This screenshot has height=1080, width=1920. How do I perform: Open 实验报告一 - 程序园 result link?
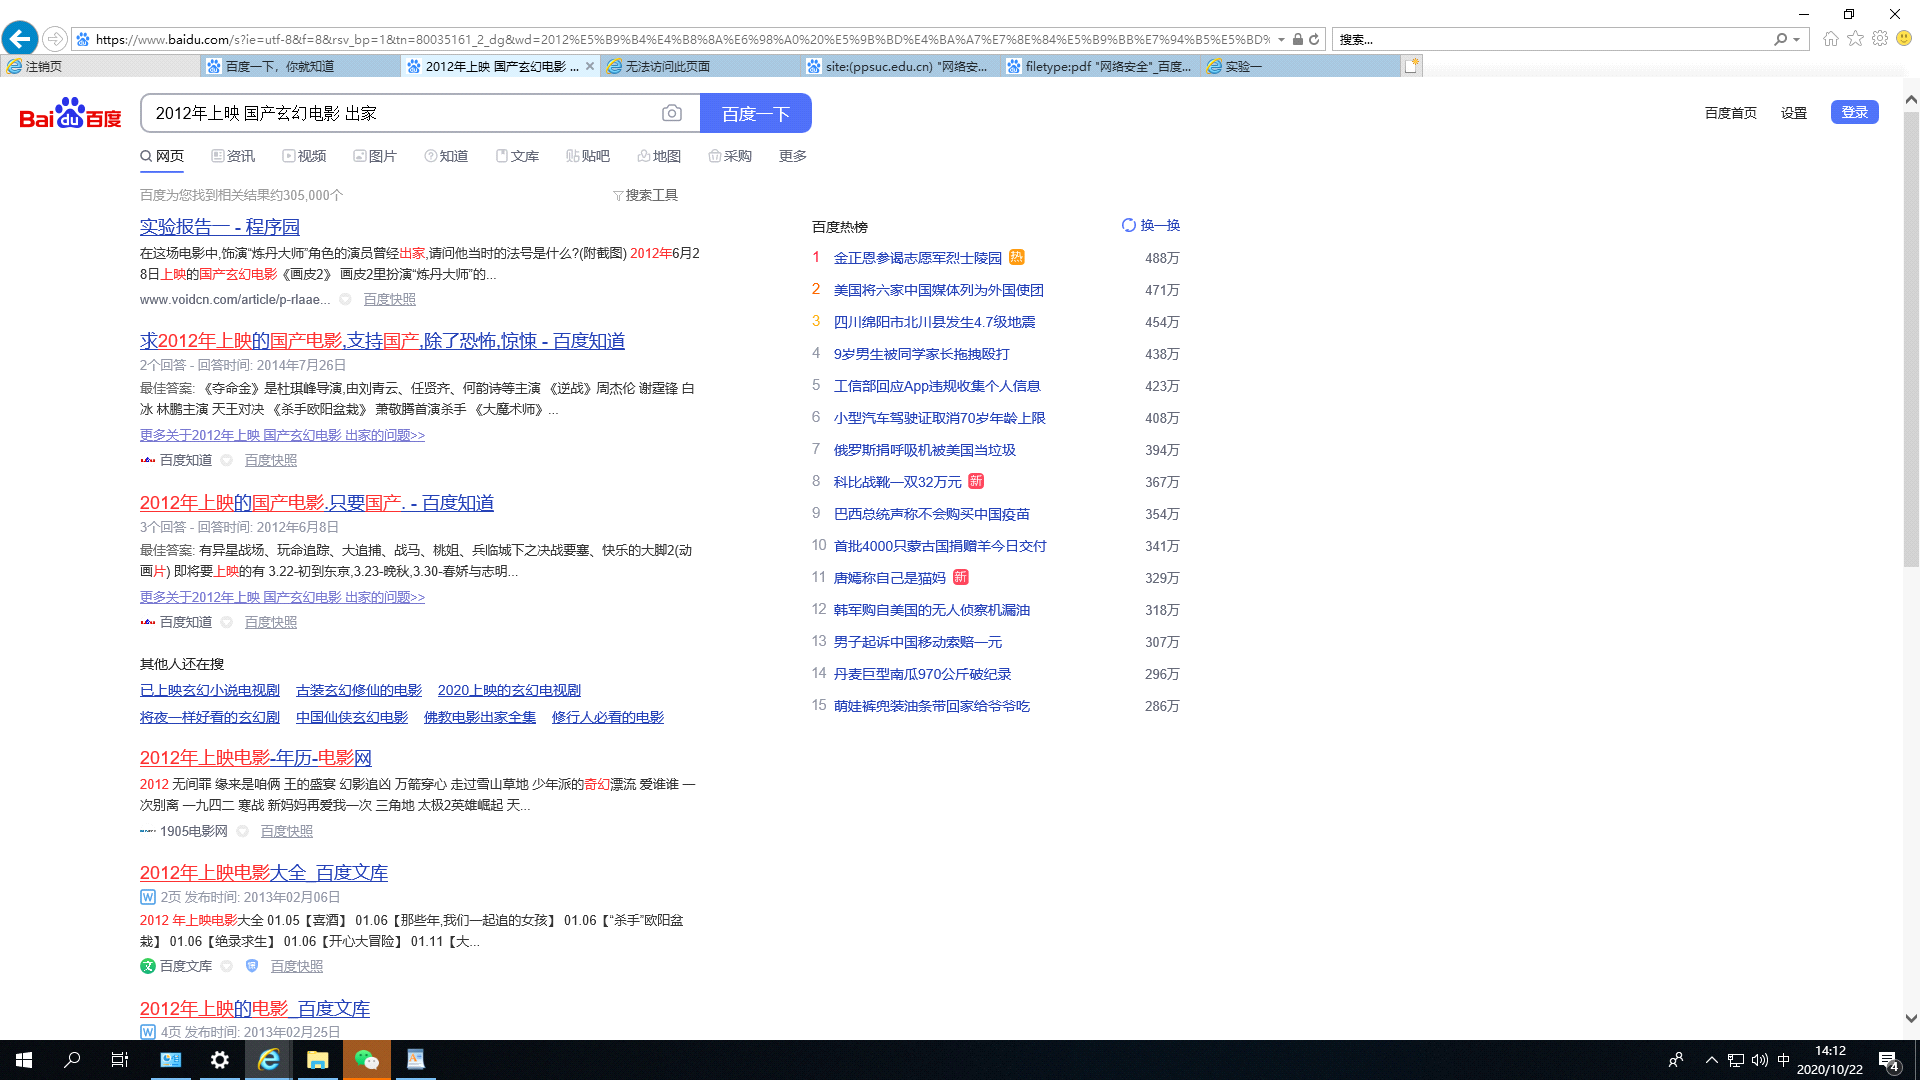[220, 227]
